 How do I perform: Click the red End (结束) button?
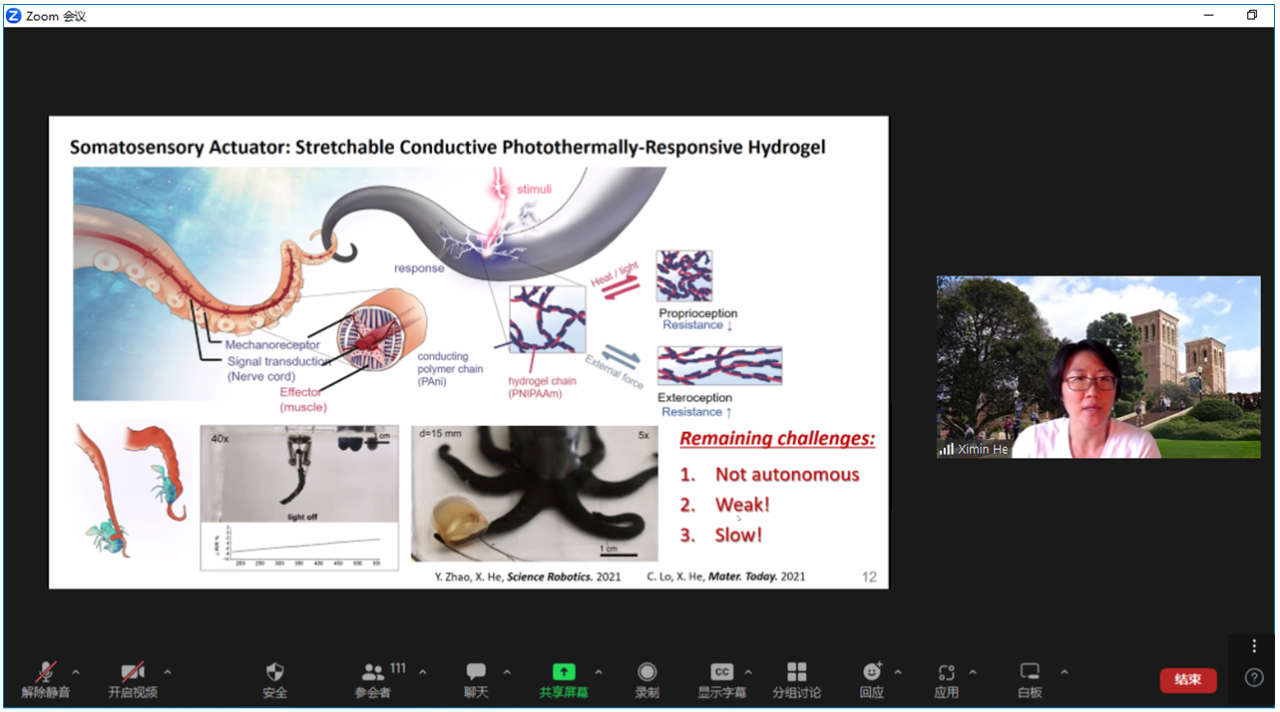[x=1188, y=680]
